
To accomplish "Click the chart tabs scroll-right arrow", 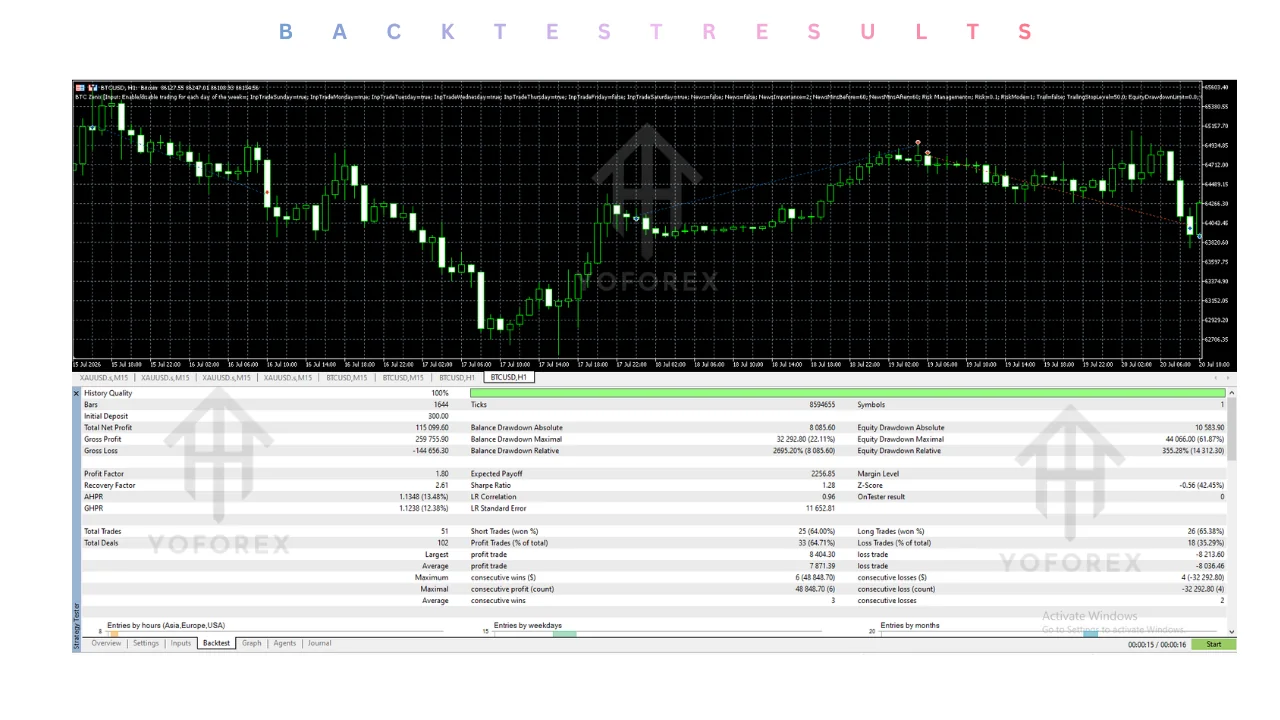I will click(1228, 378).
